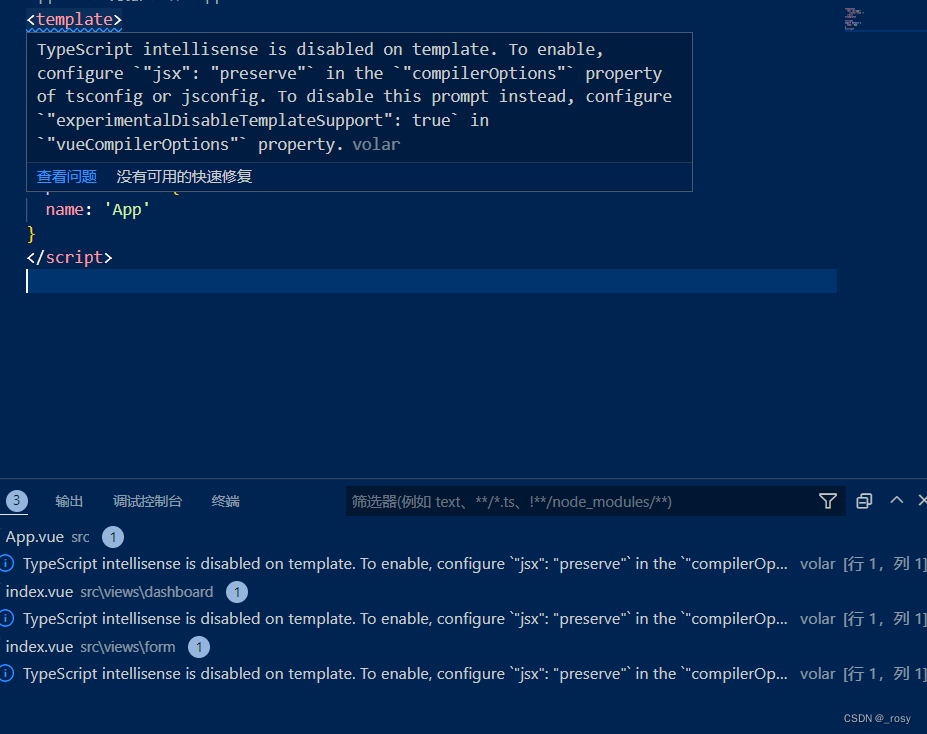Select App.vue src file group row
The height and width of the screenshot is (734, 927).
[464, 537]
